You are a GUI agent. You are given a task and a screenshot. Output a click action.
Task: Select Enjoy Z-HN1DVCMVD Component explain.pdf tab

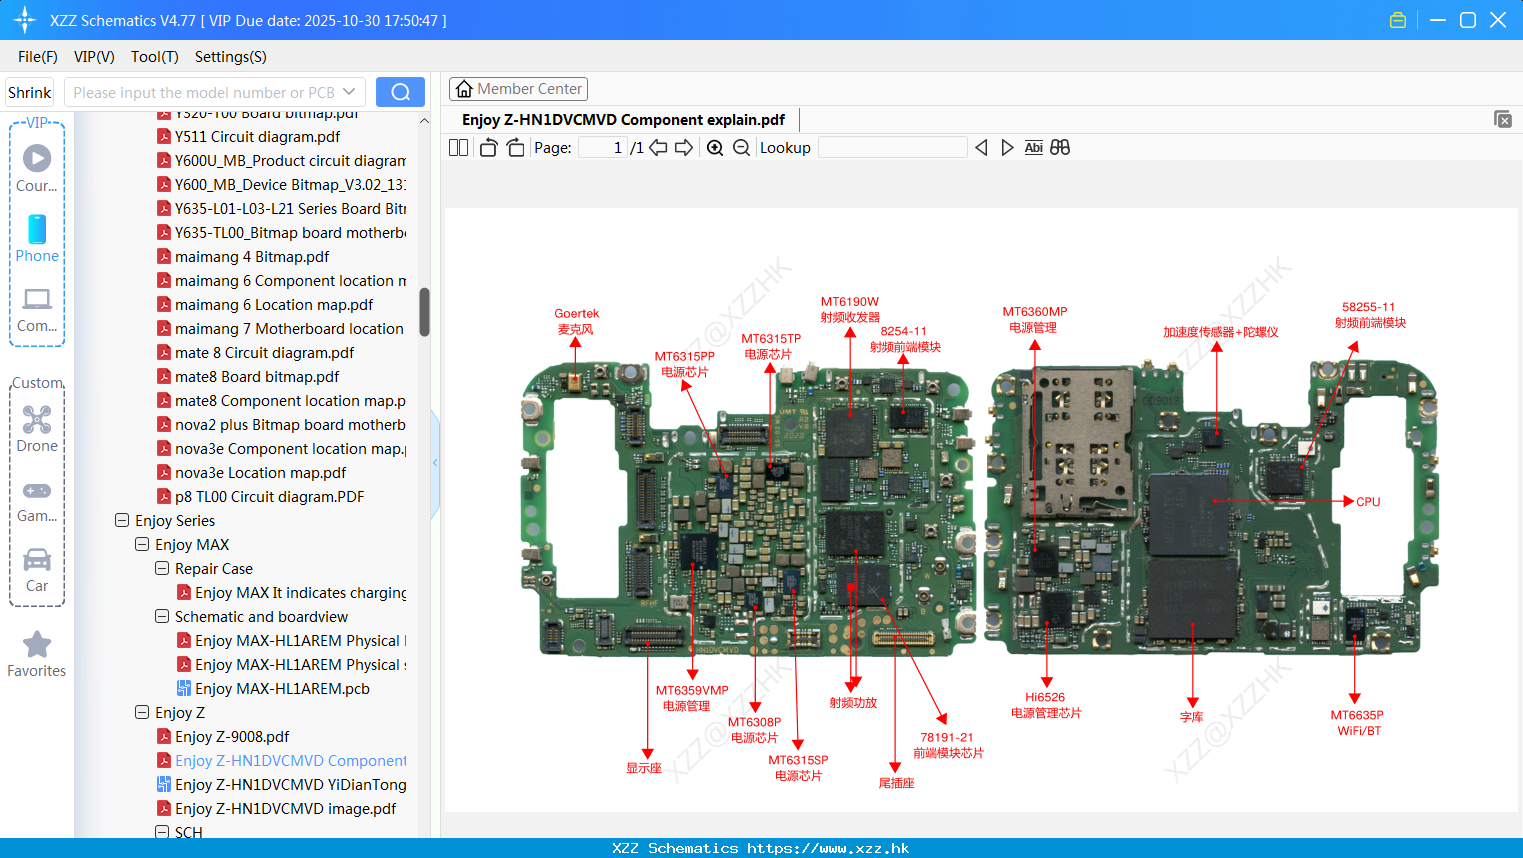623,120
